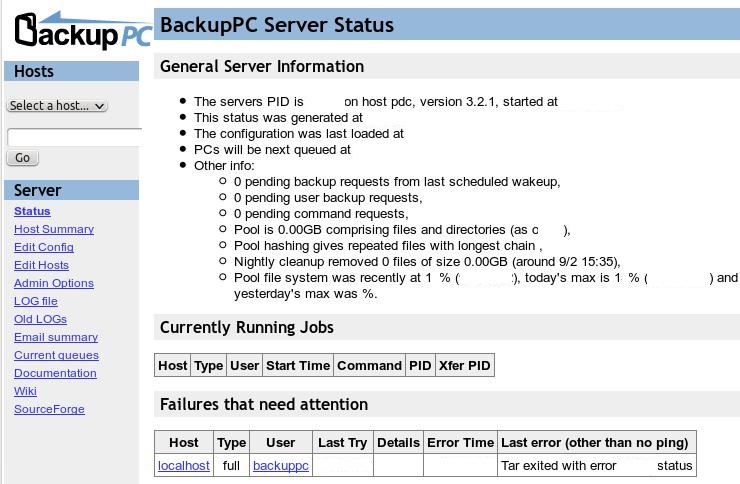Image resolution: width=740 pixels, height=484 pixels.
Task: Click the 'Currently Running Jobs' heading
Action: pos(247,327)
